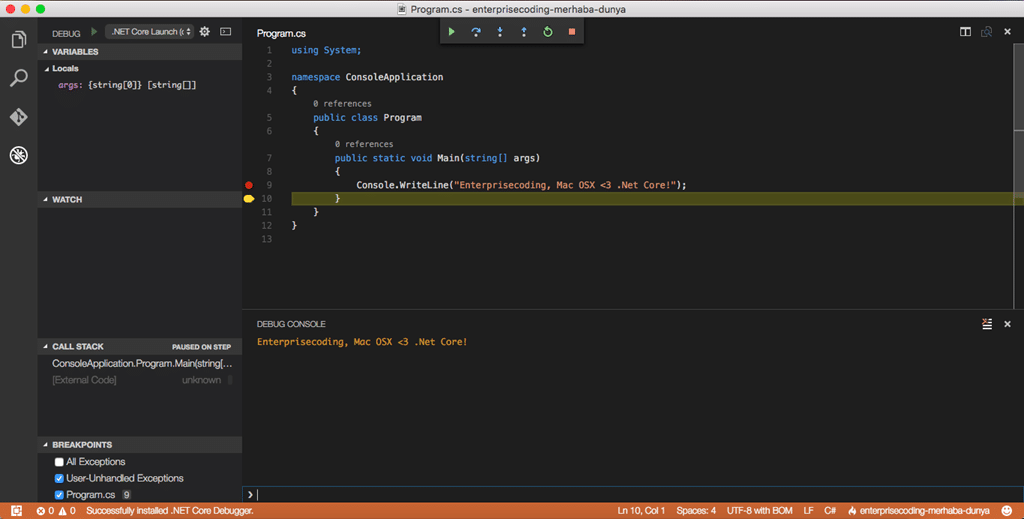Select the Program.cs editor tab
This screenshot has height=519, width=1024.
(x=281, y=33)
